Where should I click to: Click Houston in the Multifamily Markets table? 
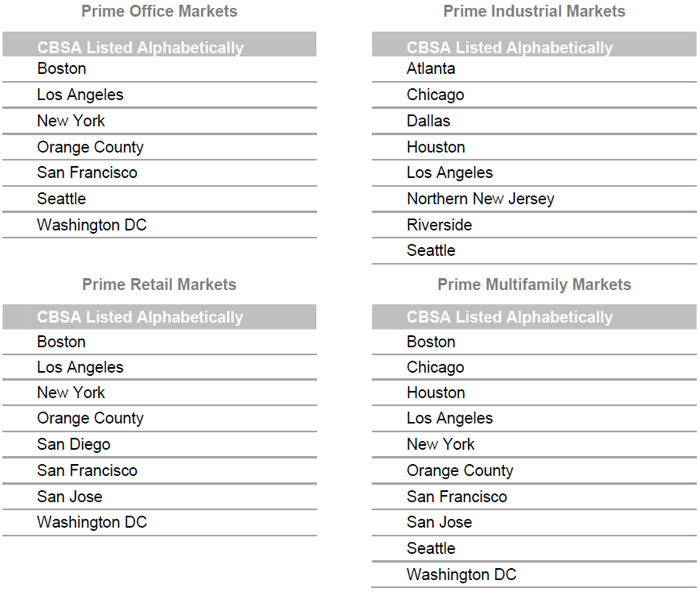pos(436,393)
